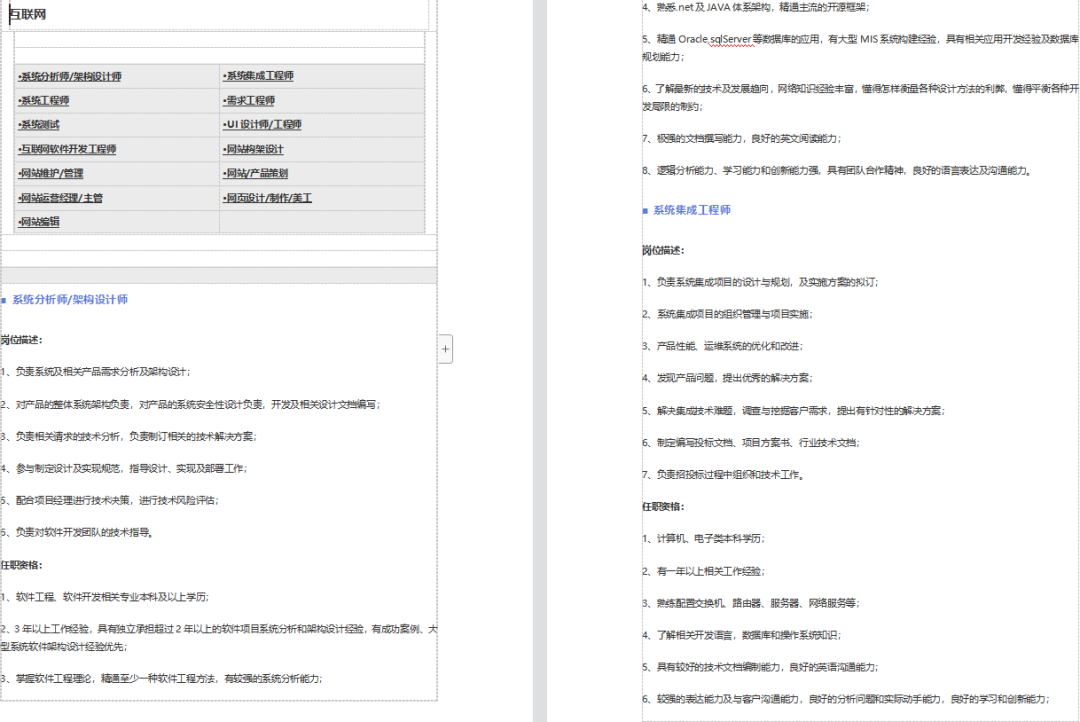Click the plus button beside the left page

(446, 349)
